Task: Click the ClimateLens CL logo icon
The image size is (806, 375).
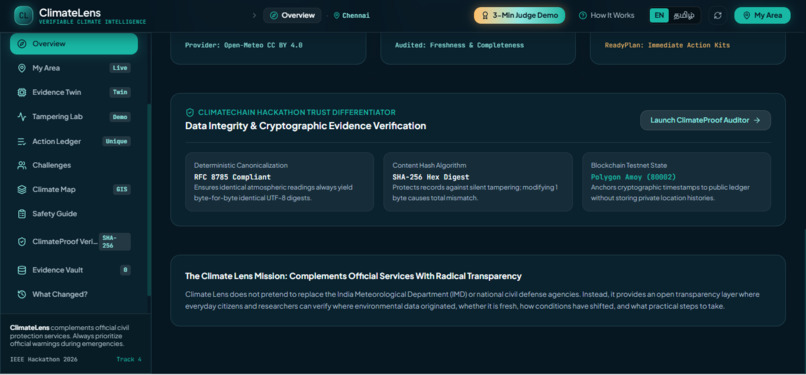Action: pyautogui.click(x=23, y=15)
